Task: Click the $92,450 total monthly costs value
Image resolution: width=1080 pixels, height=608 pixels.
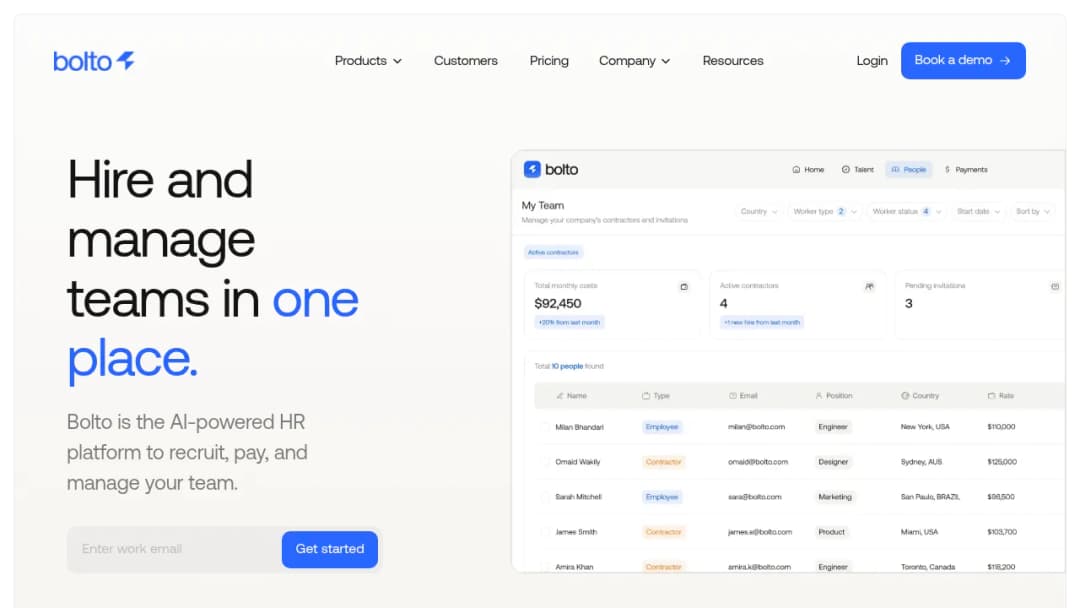Action: click(x=558, y=303)
